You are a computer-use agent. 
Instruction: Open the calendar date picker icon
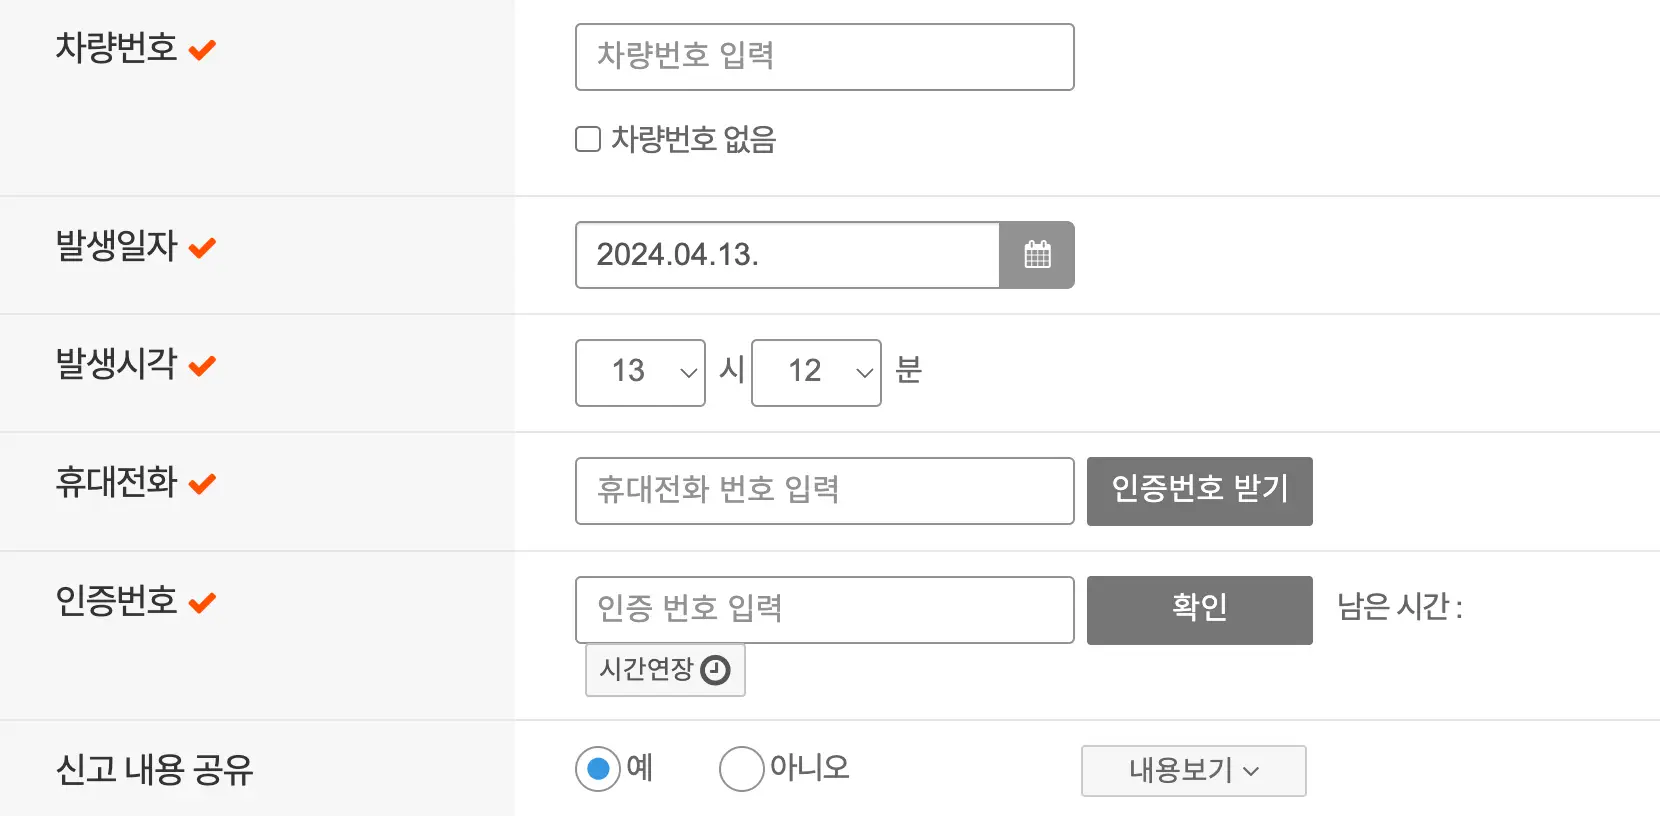(x=1038, y=255)
